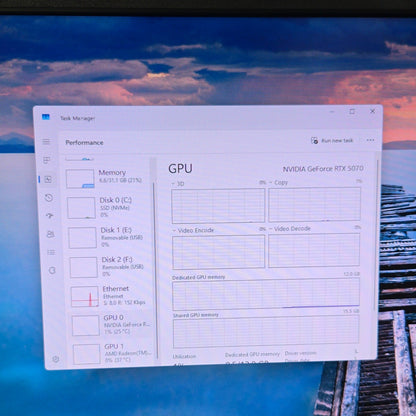The height and width of the screenshot is (416, 416).
Task: Open the three-dot more options menu
Action: (370, 140)
